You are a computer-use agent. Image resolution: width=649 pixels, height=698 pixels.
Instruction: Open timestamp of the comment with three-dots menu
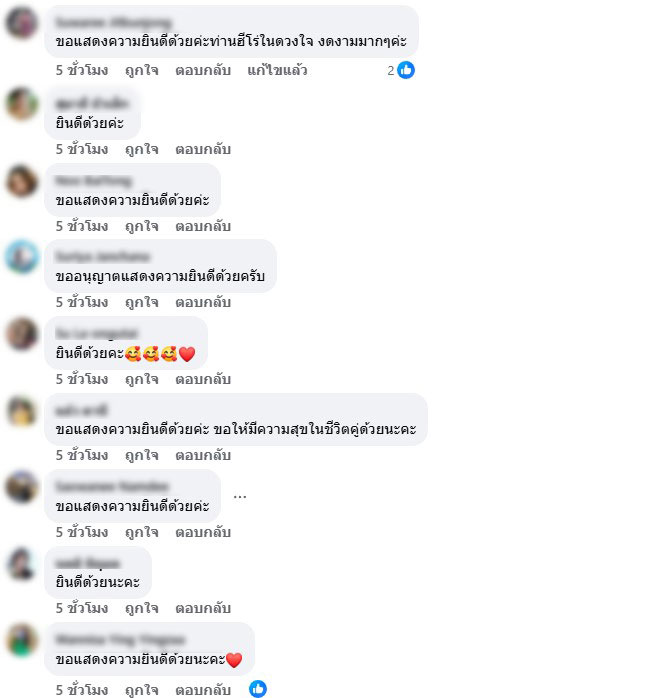pyautogui.click(x=82, y=532)
